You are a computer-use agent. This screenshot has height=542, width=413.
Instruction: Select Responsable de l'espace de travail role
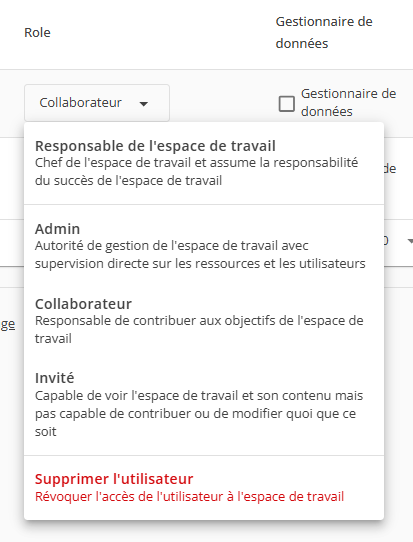204,163
